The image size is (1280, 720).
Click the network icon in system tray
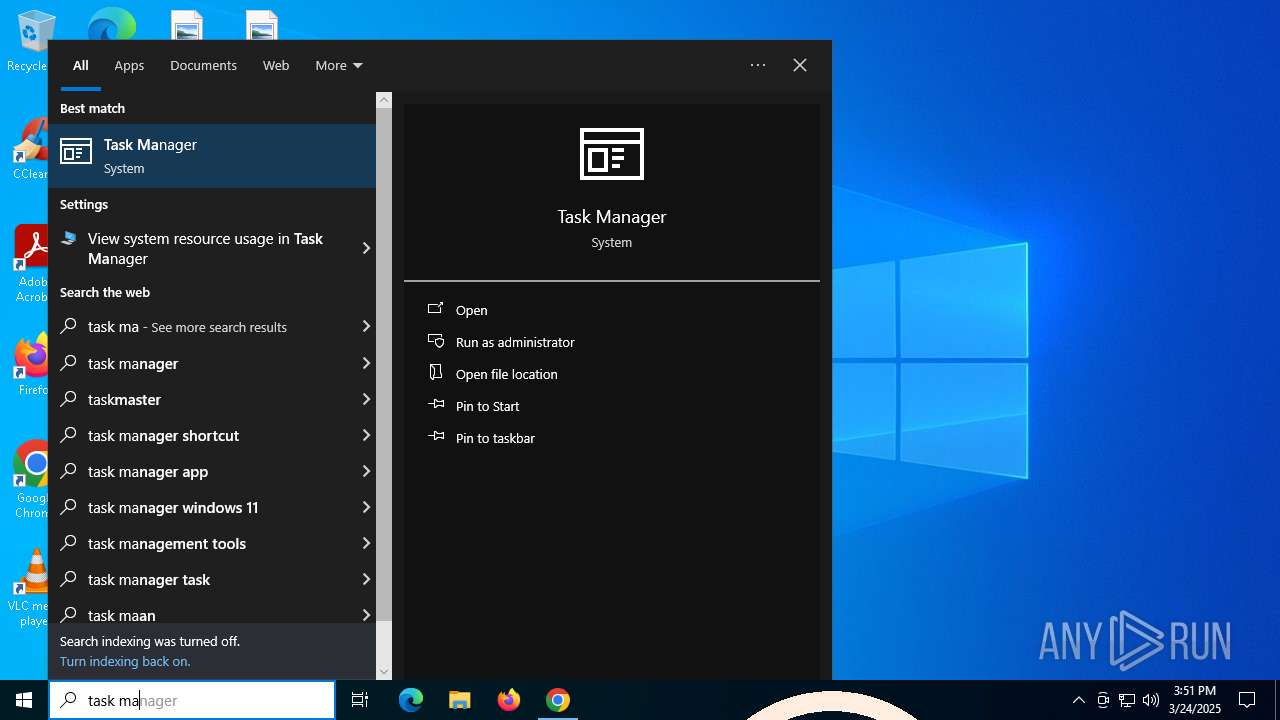tap(1127, 700)
